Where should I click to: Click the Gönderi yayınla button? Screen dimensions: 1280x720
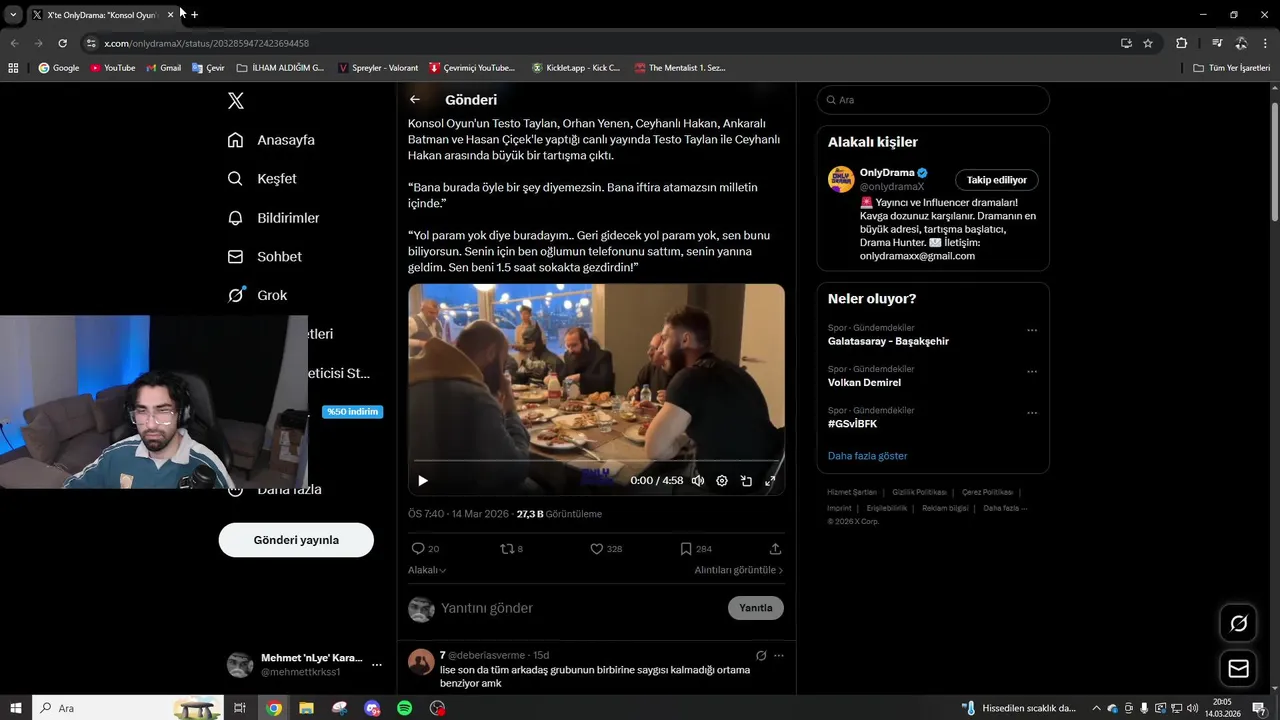(296, 540)
